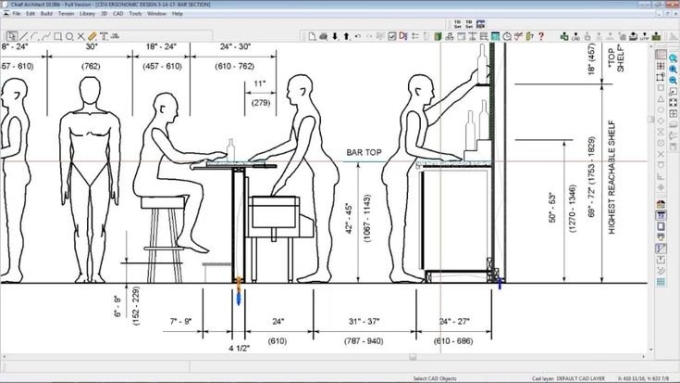Pick the rectangle box drawing tool
The image size is (680, 383).
click(x=58, y=36)
